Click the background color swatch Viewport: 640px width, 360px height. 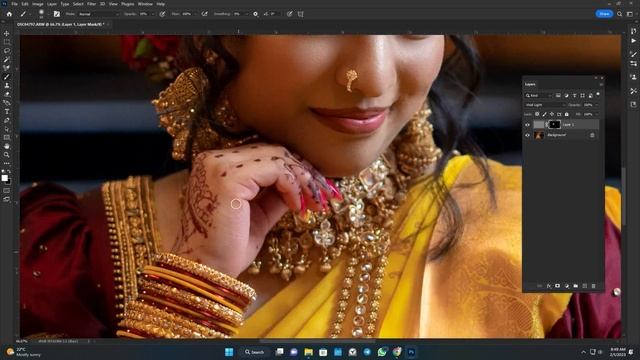[9, 182]
